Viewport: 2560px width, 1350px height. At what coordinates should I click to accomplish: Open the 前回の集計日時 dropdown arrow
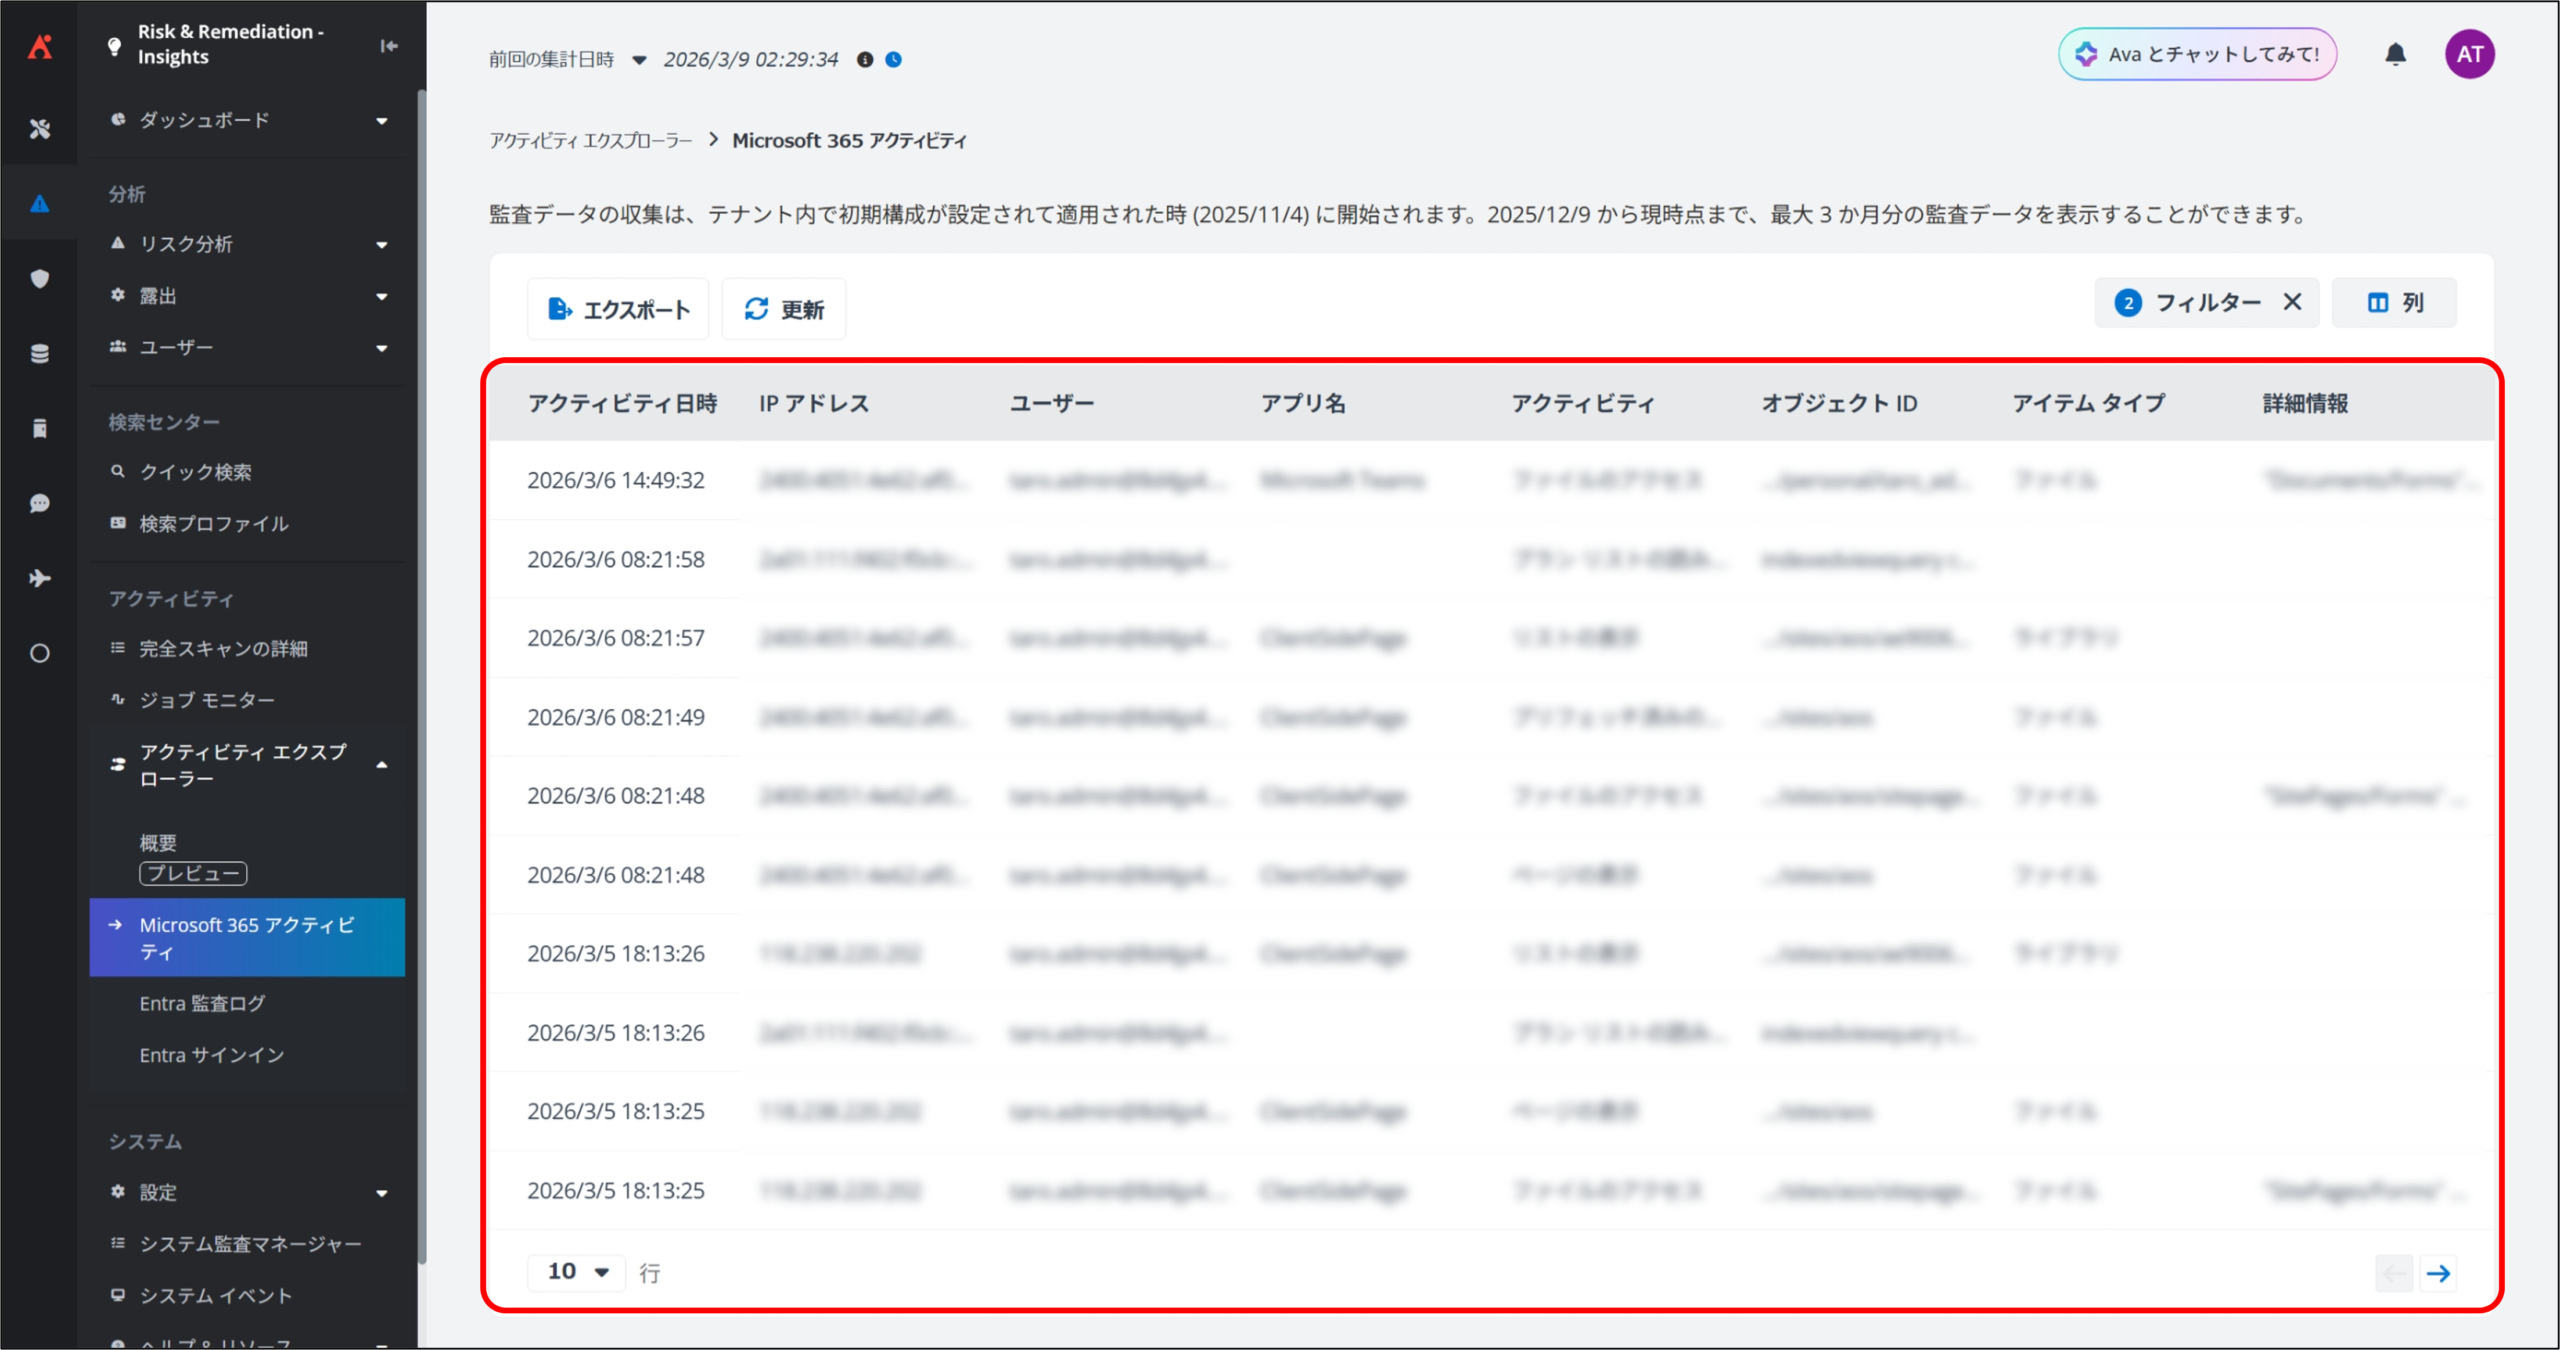[639, 60]
